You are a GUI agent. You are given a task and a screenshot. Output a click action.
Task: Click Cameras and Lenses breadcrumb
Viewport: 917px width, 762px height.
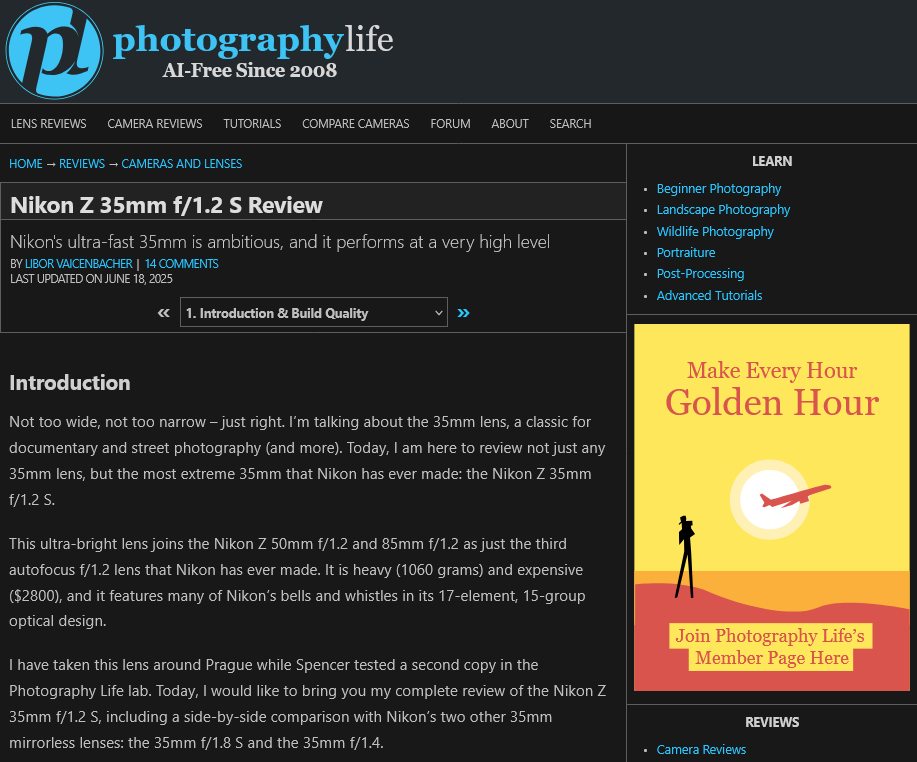point(182,164)
